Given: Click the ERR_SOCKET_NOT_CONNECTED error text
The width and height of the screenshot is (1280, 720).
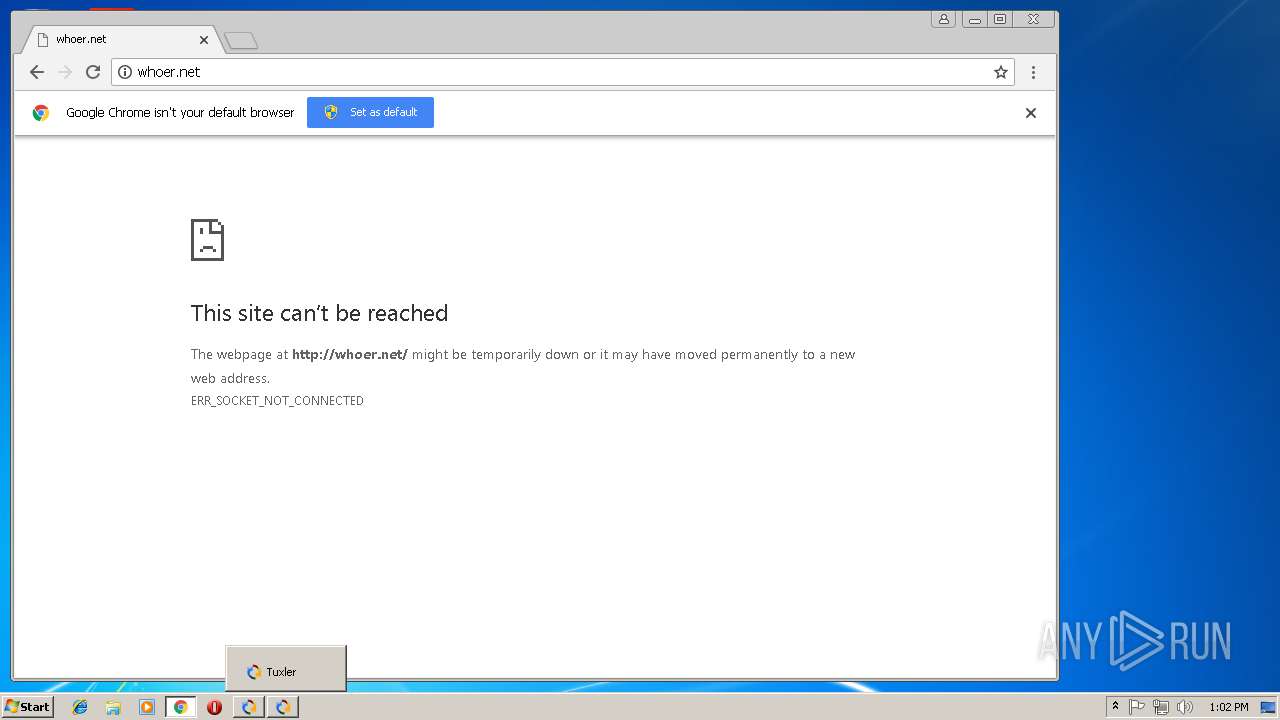Looking at the screenshot, I should 277,401.
